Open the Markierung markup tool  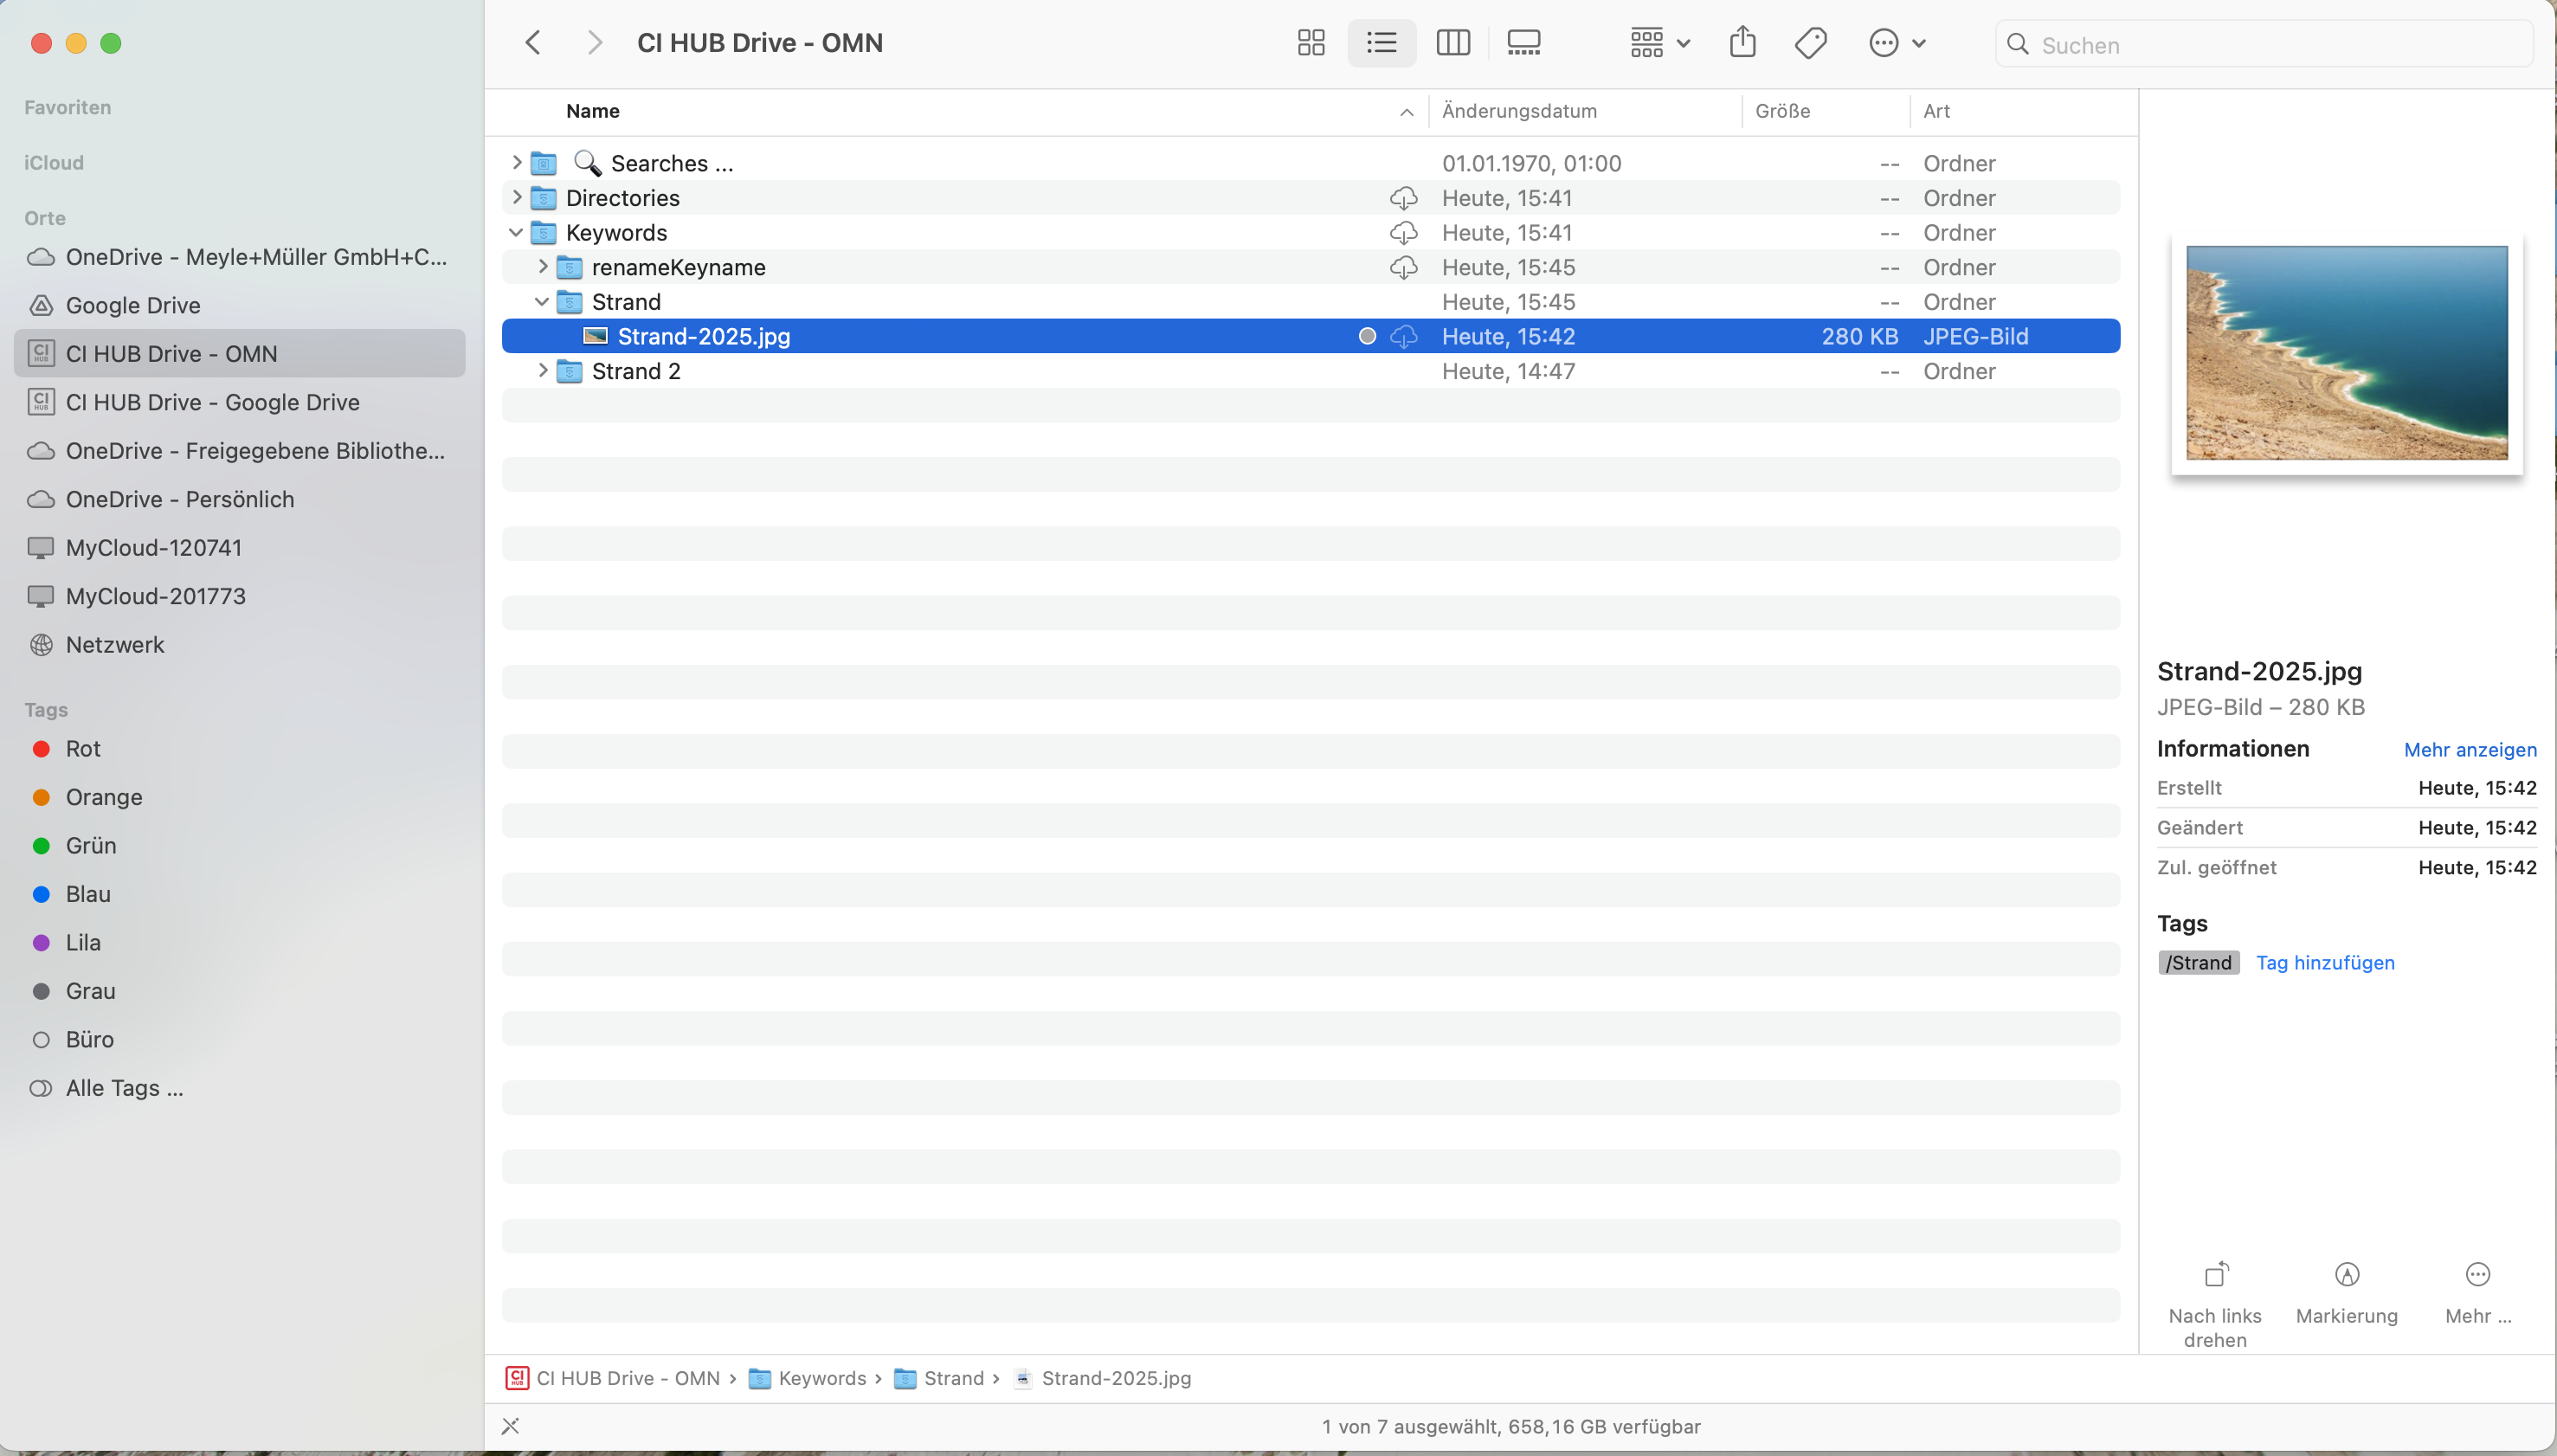(2346, 1275)
